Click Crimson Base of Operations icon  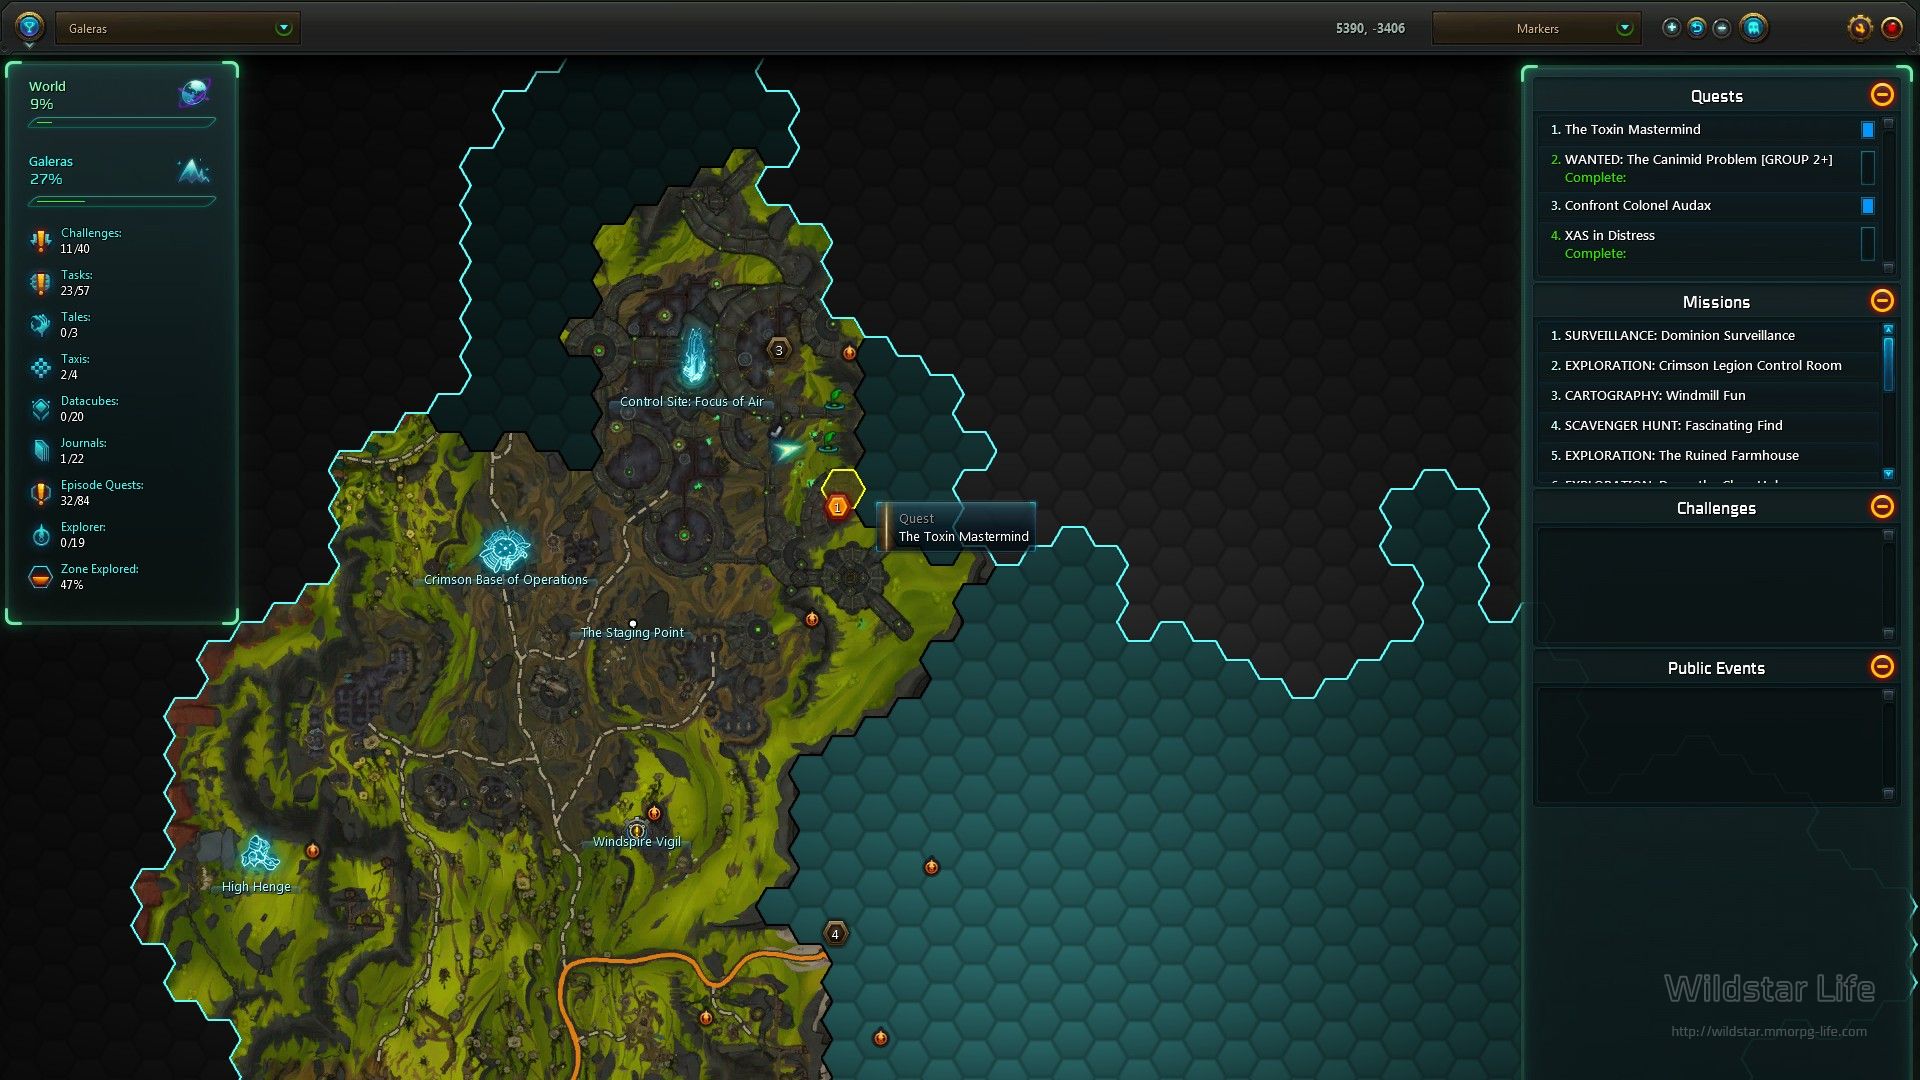click(504, 549)
